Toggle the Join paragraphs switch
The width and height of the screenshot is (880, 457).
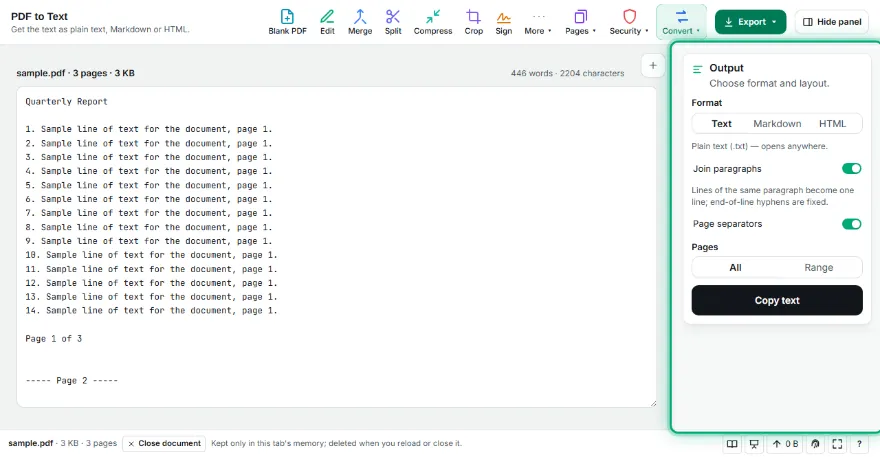coord(851,168)
